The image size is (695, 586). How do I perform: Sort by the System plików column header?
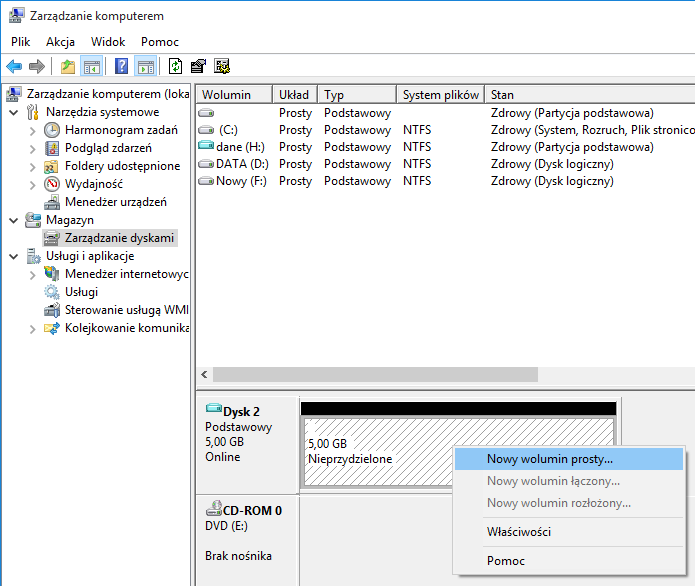coord(441,94)
